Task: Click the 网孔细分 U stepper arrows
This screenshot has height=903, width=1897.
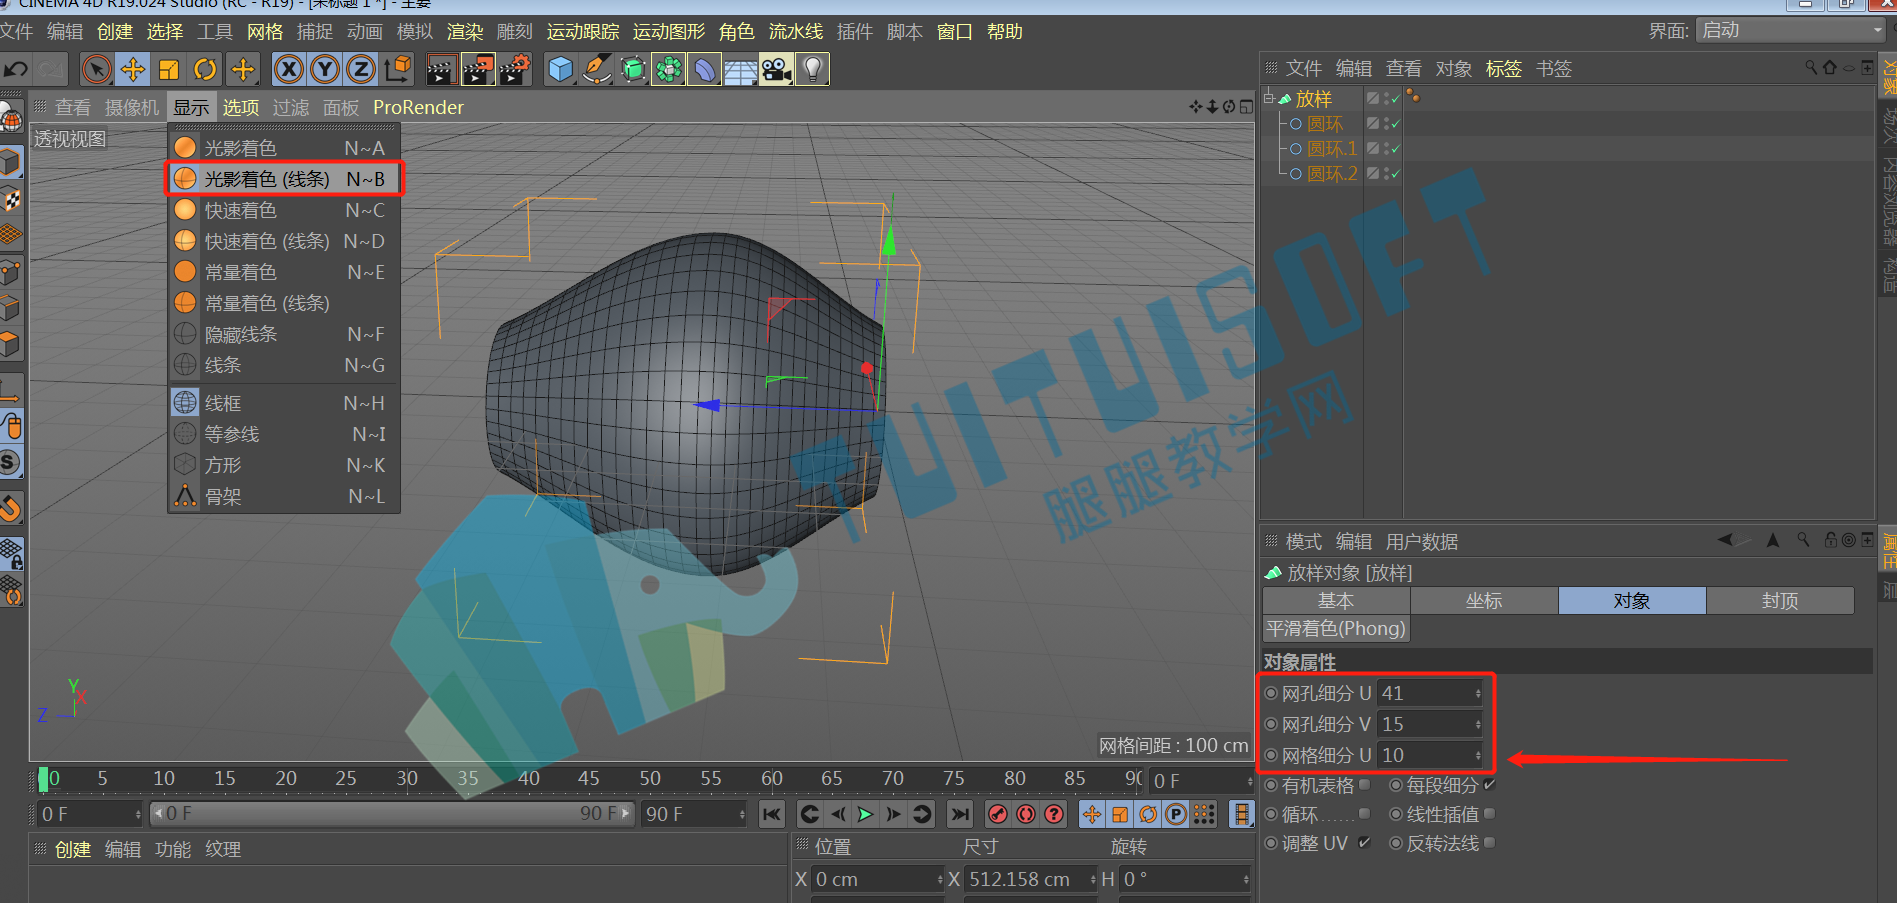Action: [1478, 693]
